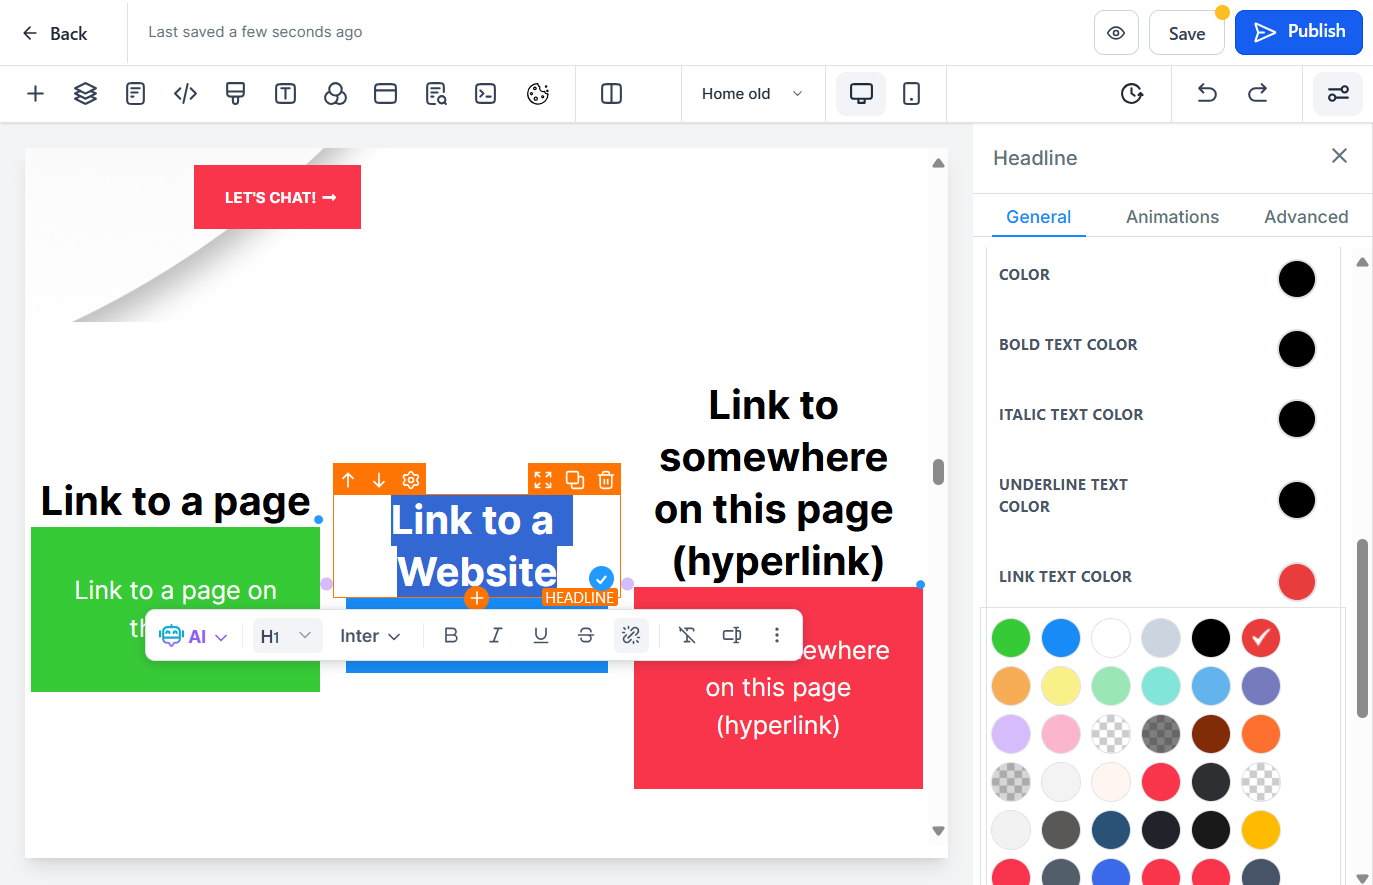Click the clear formatting icon
Viewport: 1373px width, 885px height.
coord(687,635)
